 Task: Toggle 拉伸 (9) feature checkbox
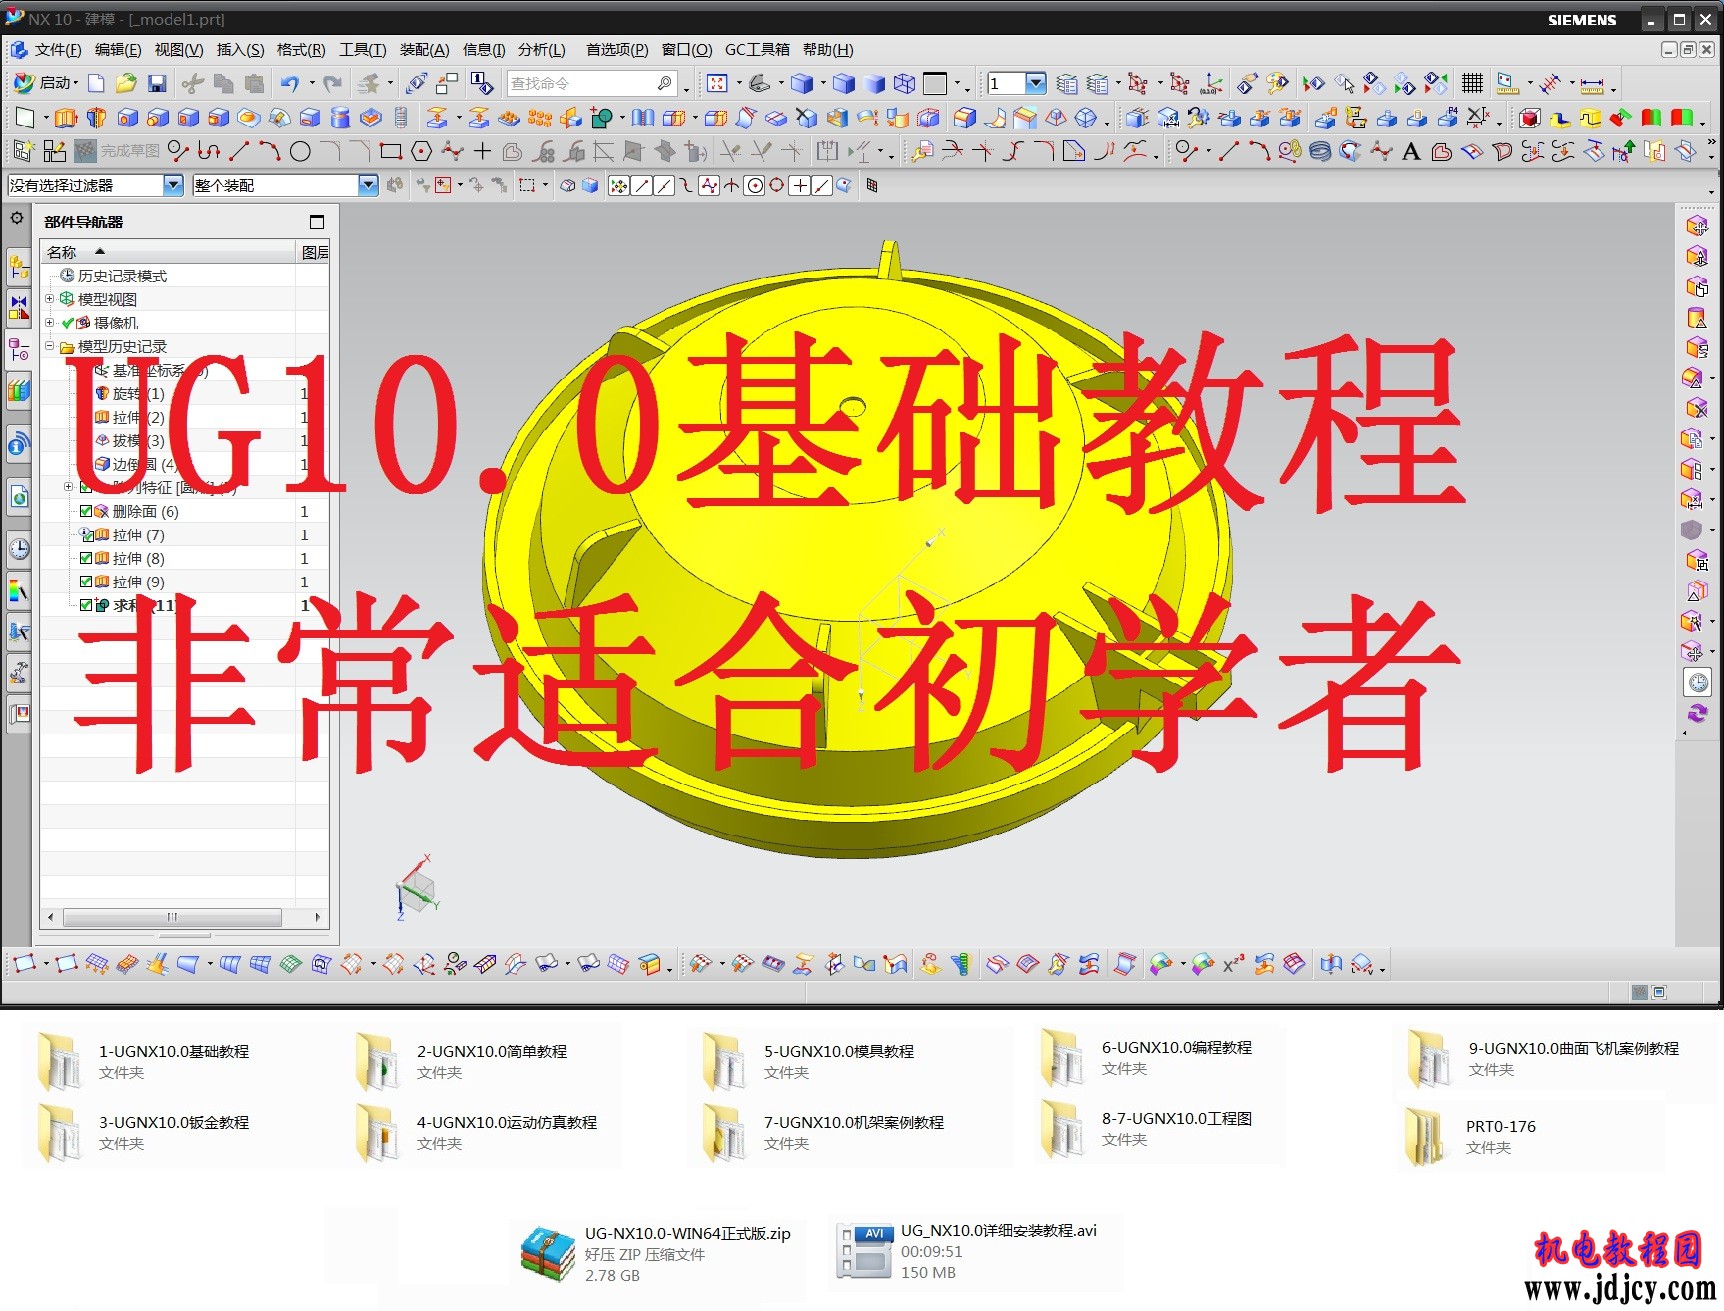tap(86, 582)
